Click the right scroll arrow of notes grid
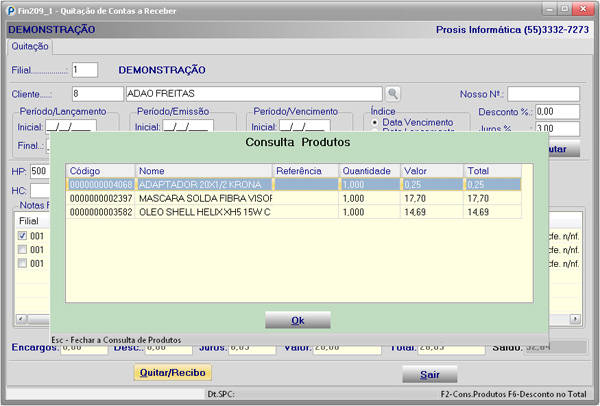Screen dimensions: 600x406 click(575, 319)
